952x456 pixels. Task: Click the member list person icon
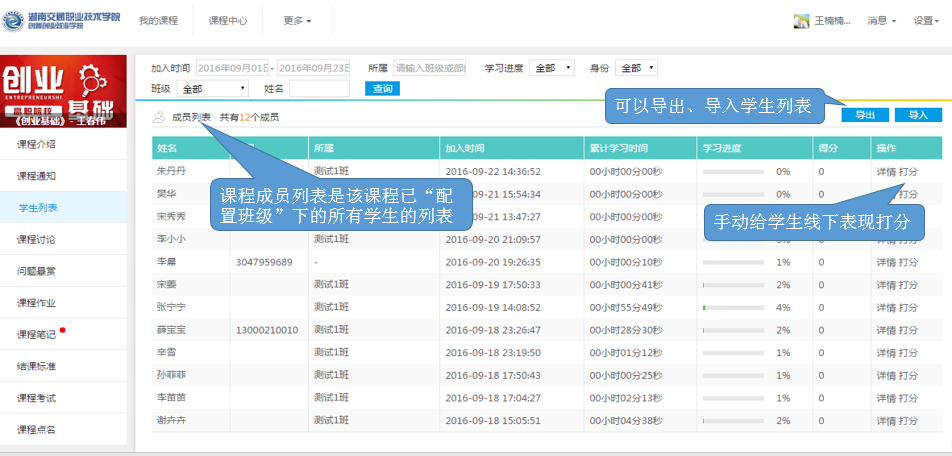(159, 117)
